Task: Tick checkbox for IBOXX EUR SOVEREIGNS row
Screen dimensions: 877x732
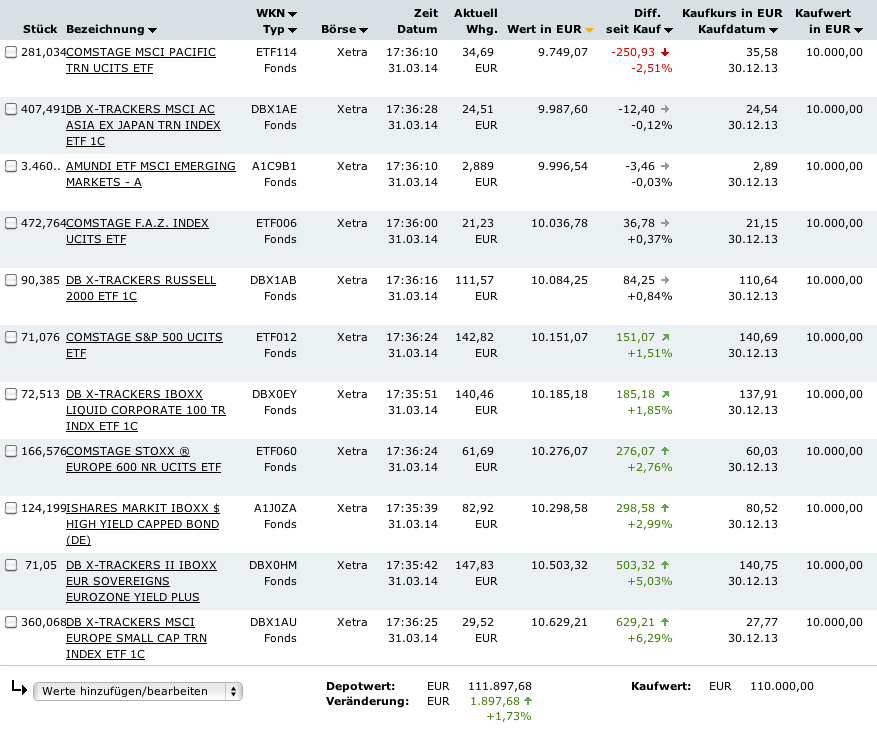Action: tap(11, 566)
